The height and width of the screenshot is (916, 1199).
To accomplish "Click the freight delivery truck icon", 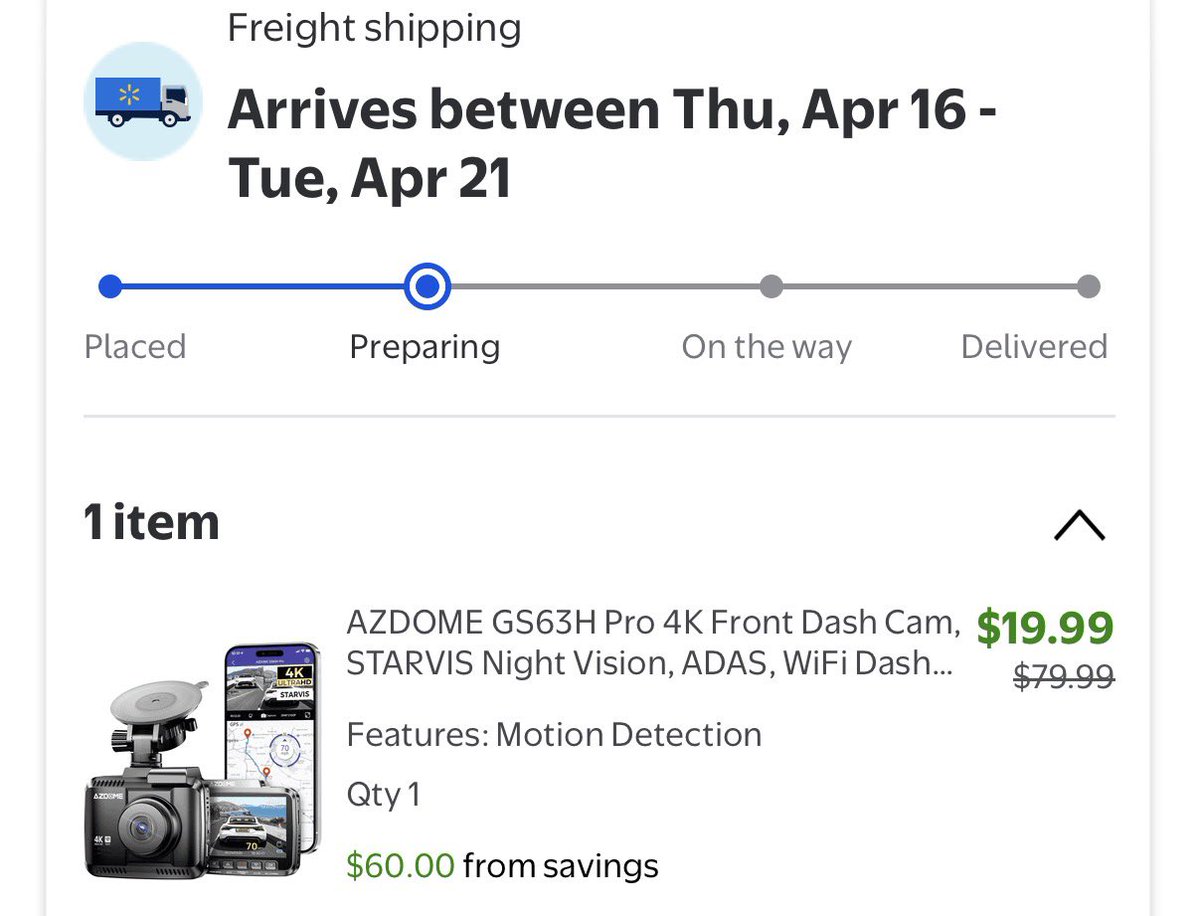I will click(143, 102).
